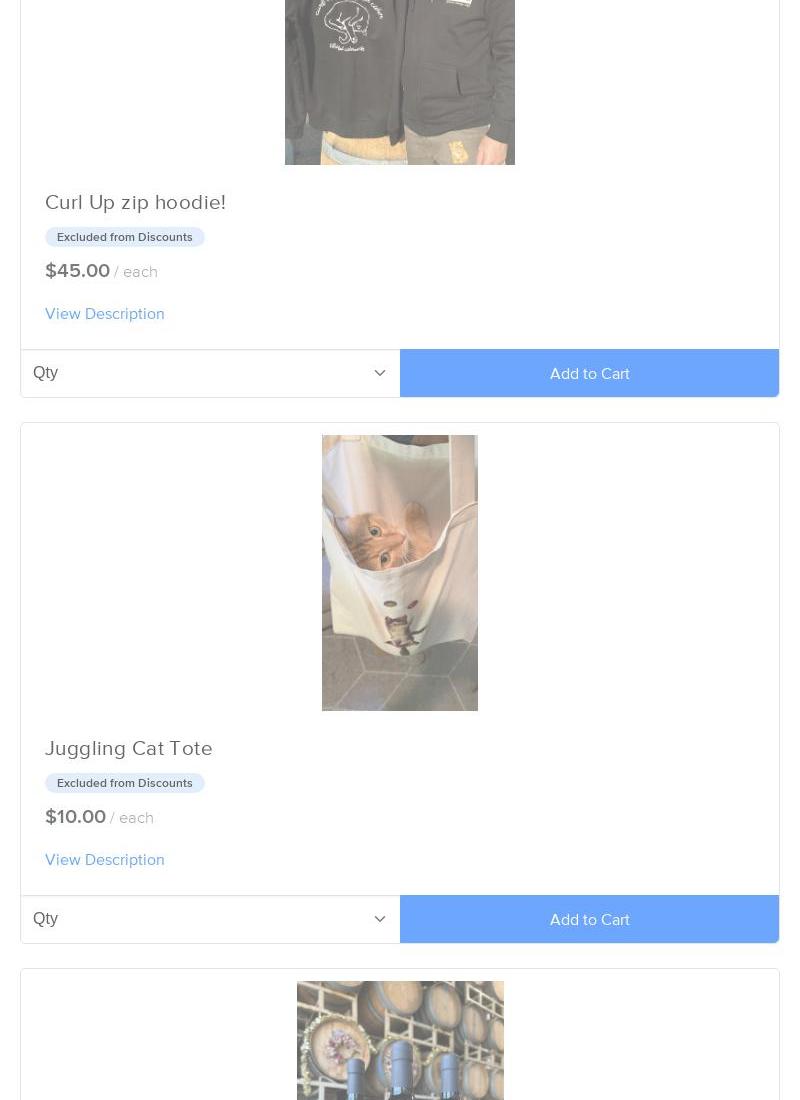Click the chevron arrow in tote Qty selector
800x1100 pixels.
380,919
